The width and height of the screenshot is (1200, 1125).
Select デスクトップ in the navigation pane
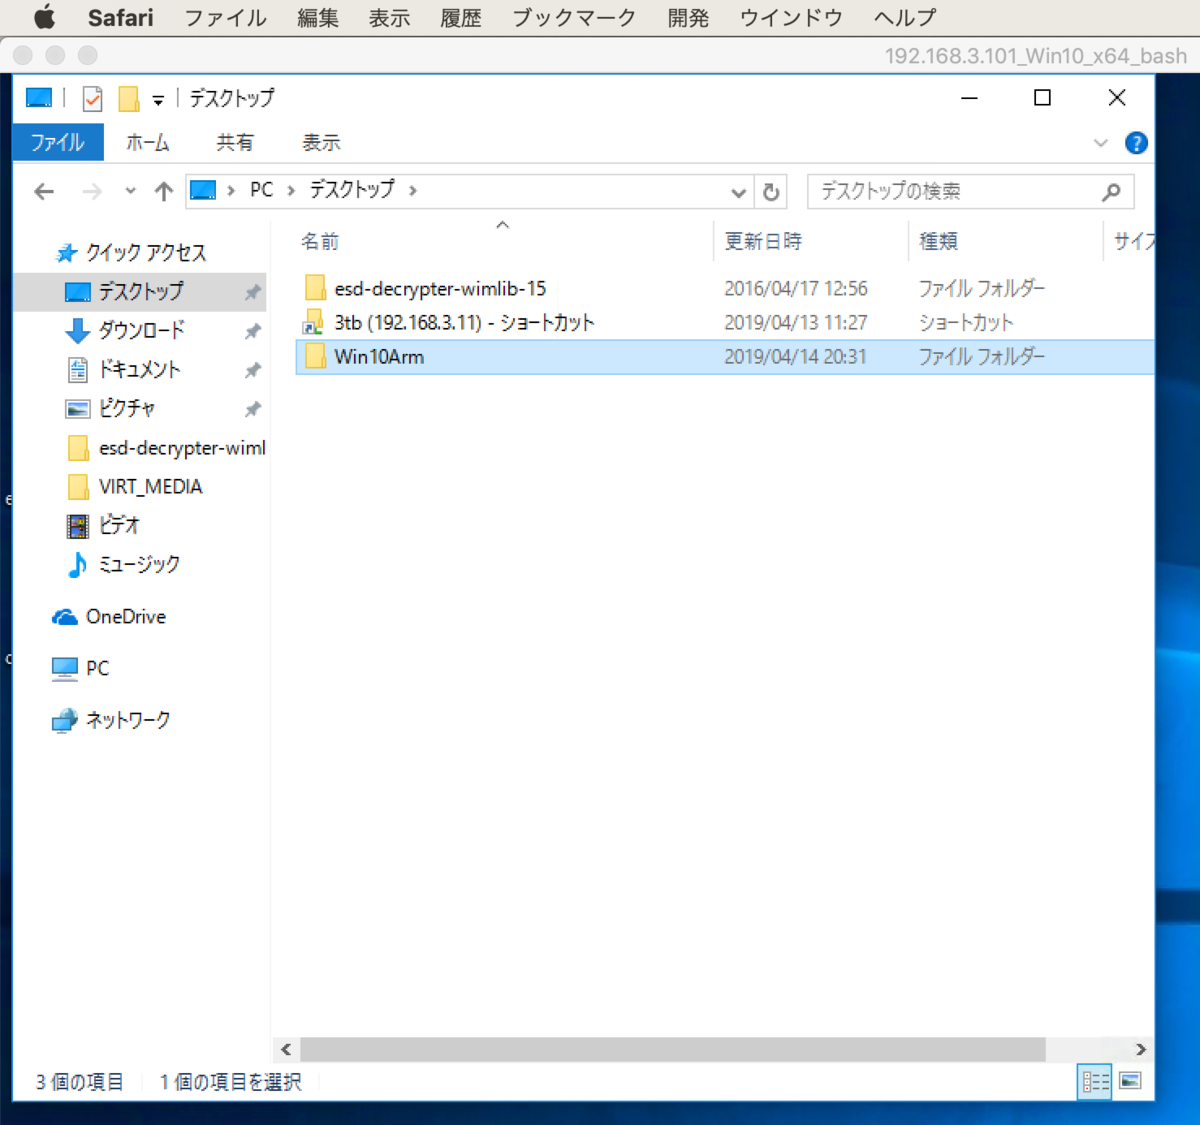tap(140, 292)
